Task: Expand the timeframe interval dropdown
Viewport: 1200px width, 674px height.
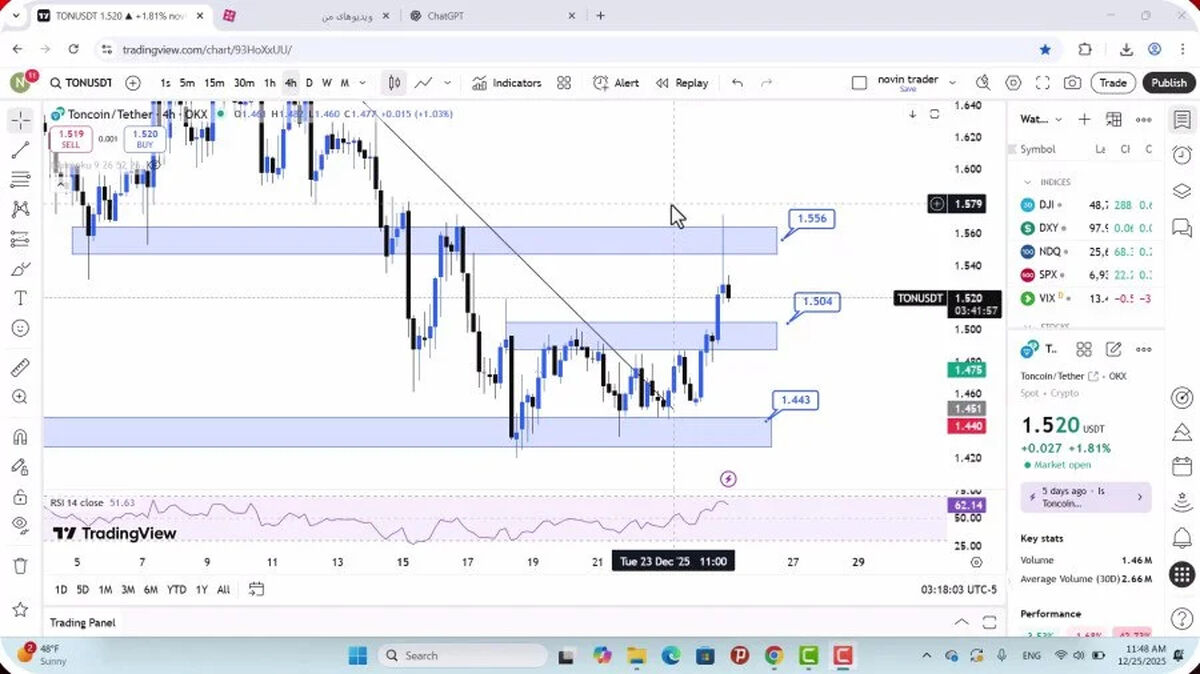Action: click(362, 83)
